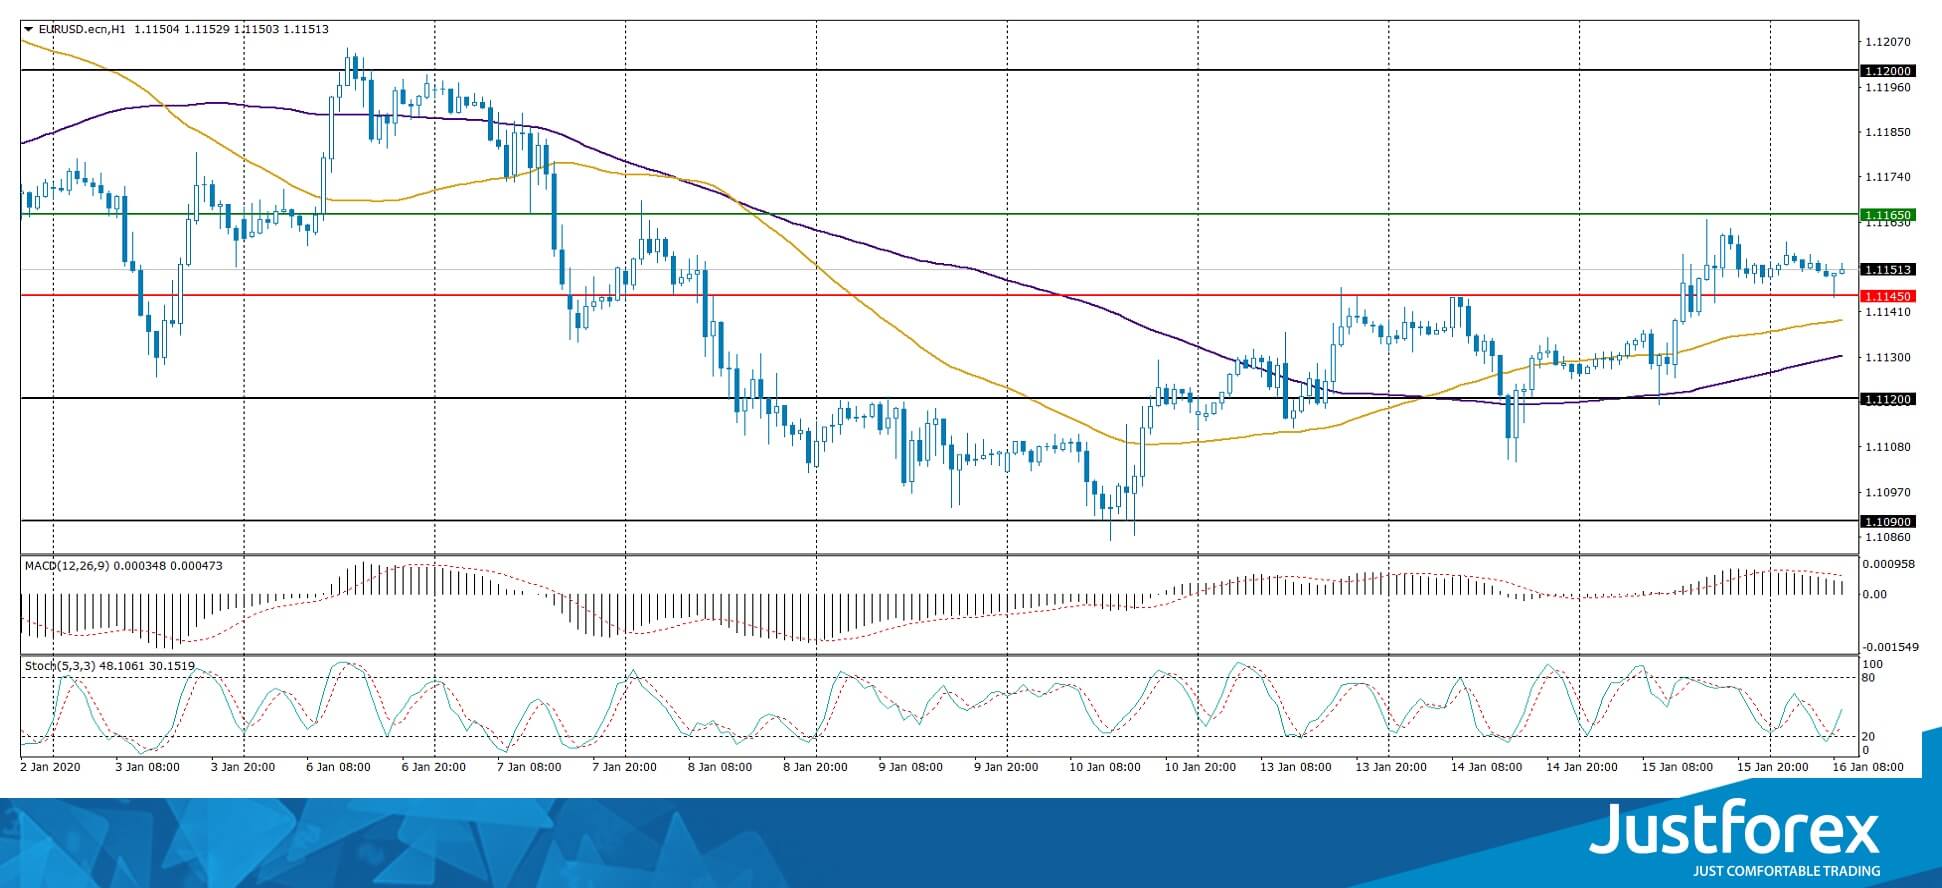Click the MACD scale value 0.000958
Screen dimensions: 1942x888
click(1891, 564)
